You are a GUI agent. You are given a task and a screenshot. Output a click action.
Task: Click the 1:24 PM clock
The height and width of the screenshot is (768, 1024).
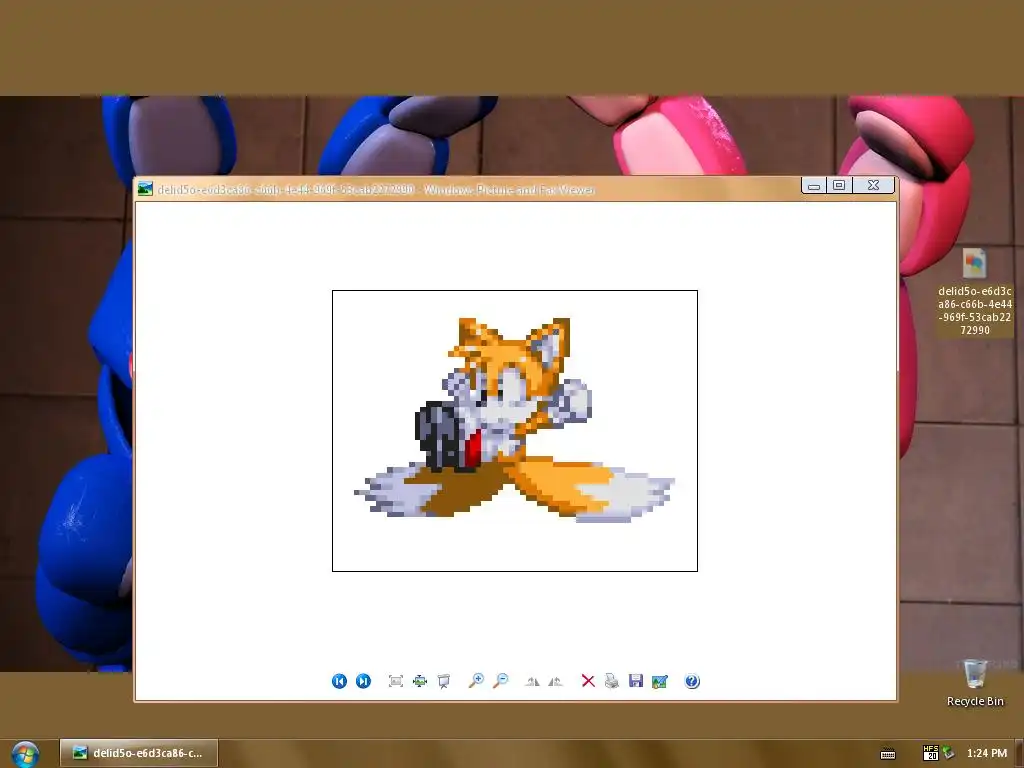point(987,753)
